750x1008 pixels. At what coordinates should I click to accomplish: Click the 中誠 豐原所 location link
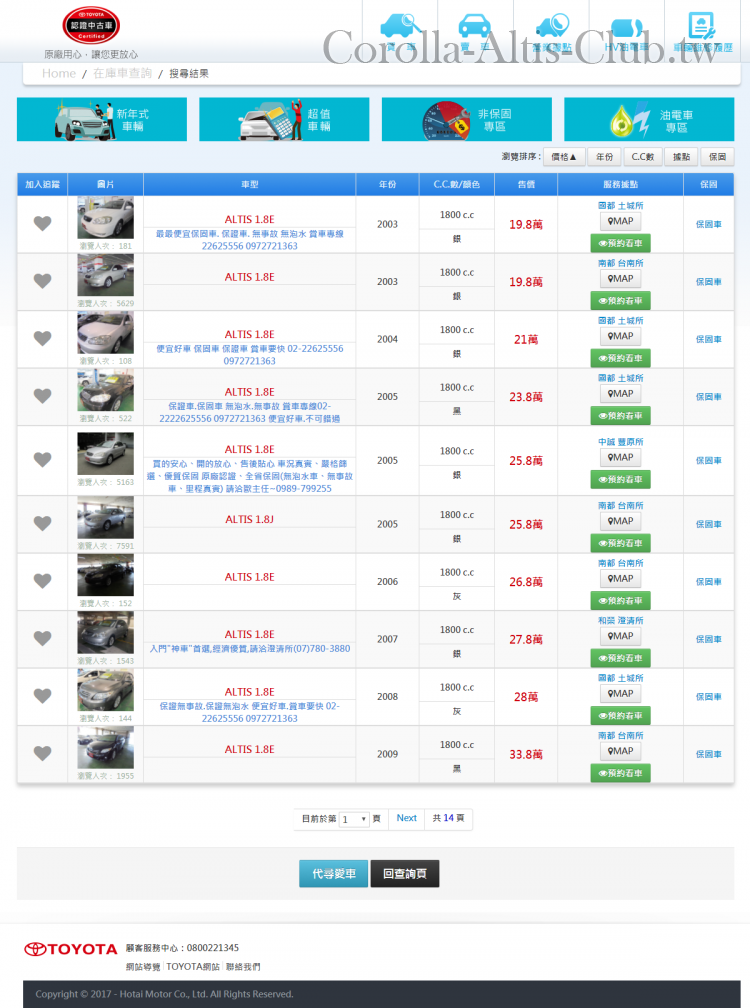[x=620, y=442]
